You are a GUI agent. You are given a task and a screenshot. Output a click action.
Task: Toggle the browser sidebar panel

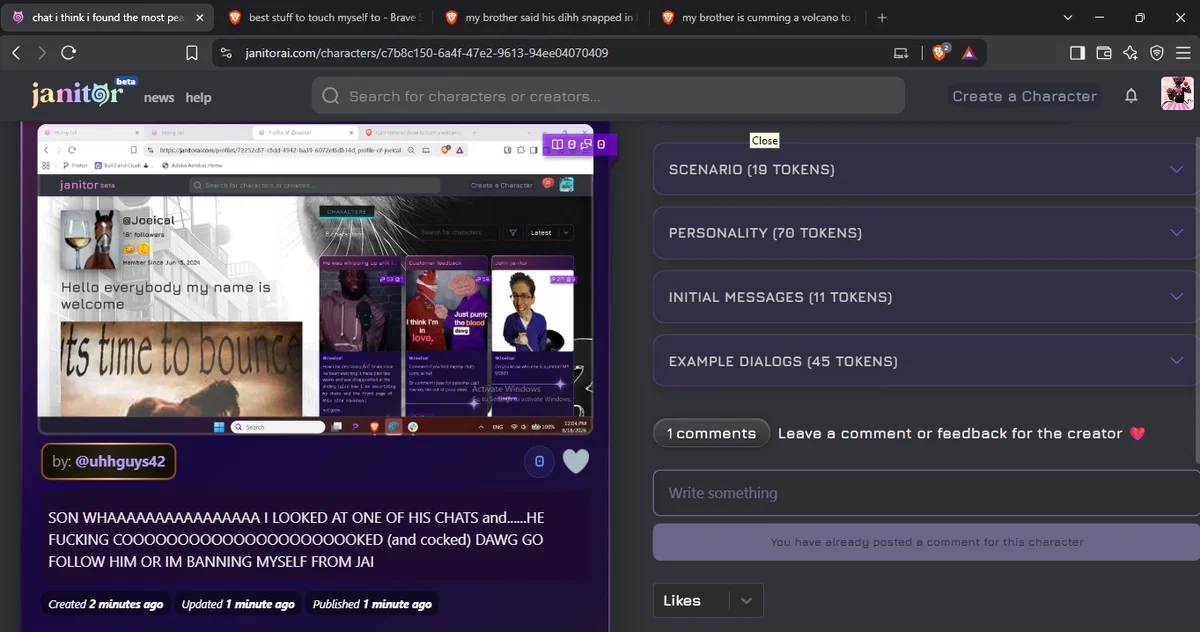1078,53
